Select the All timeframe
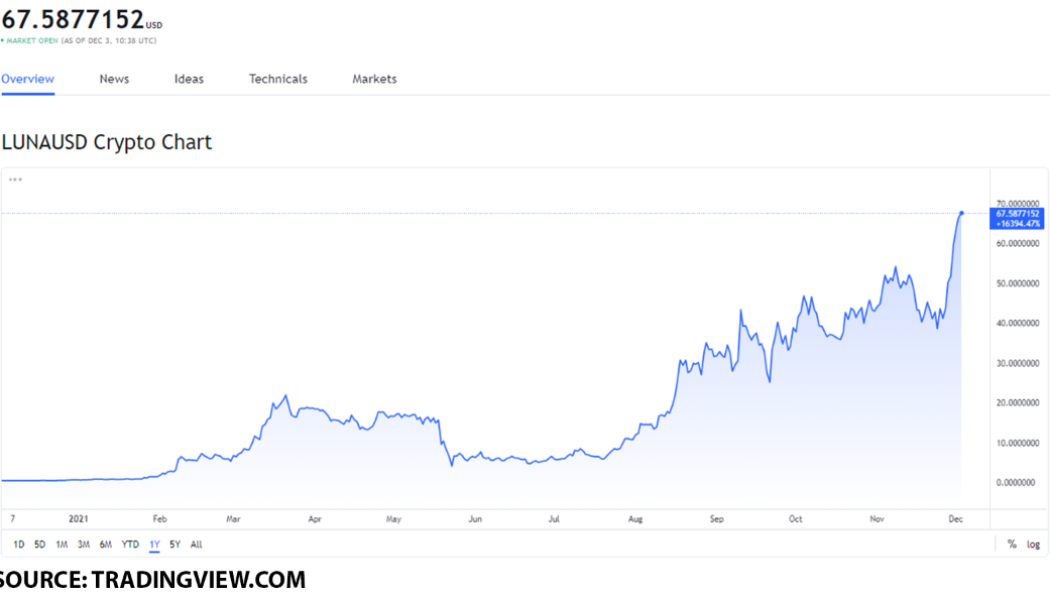 point(195,544)
